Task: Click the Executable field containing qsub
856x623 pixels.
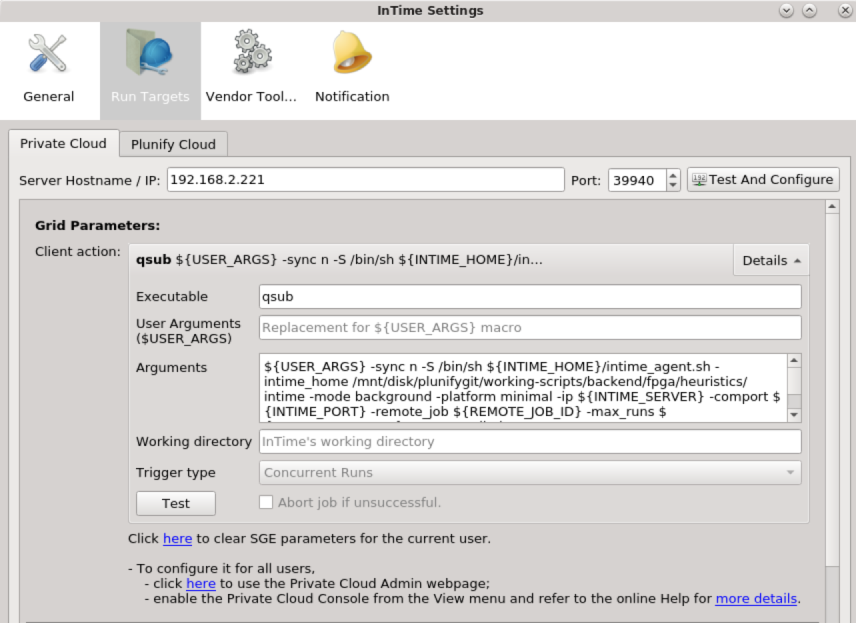Action: [530, 296]
